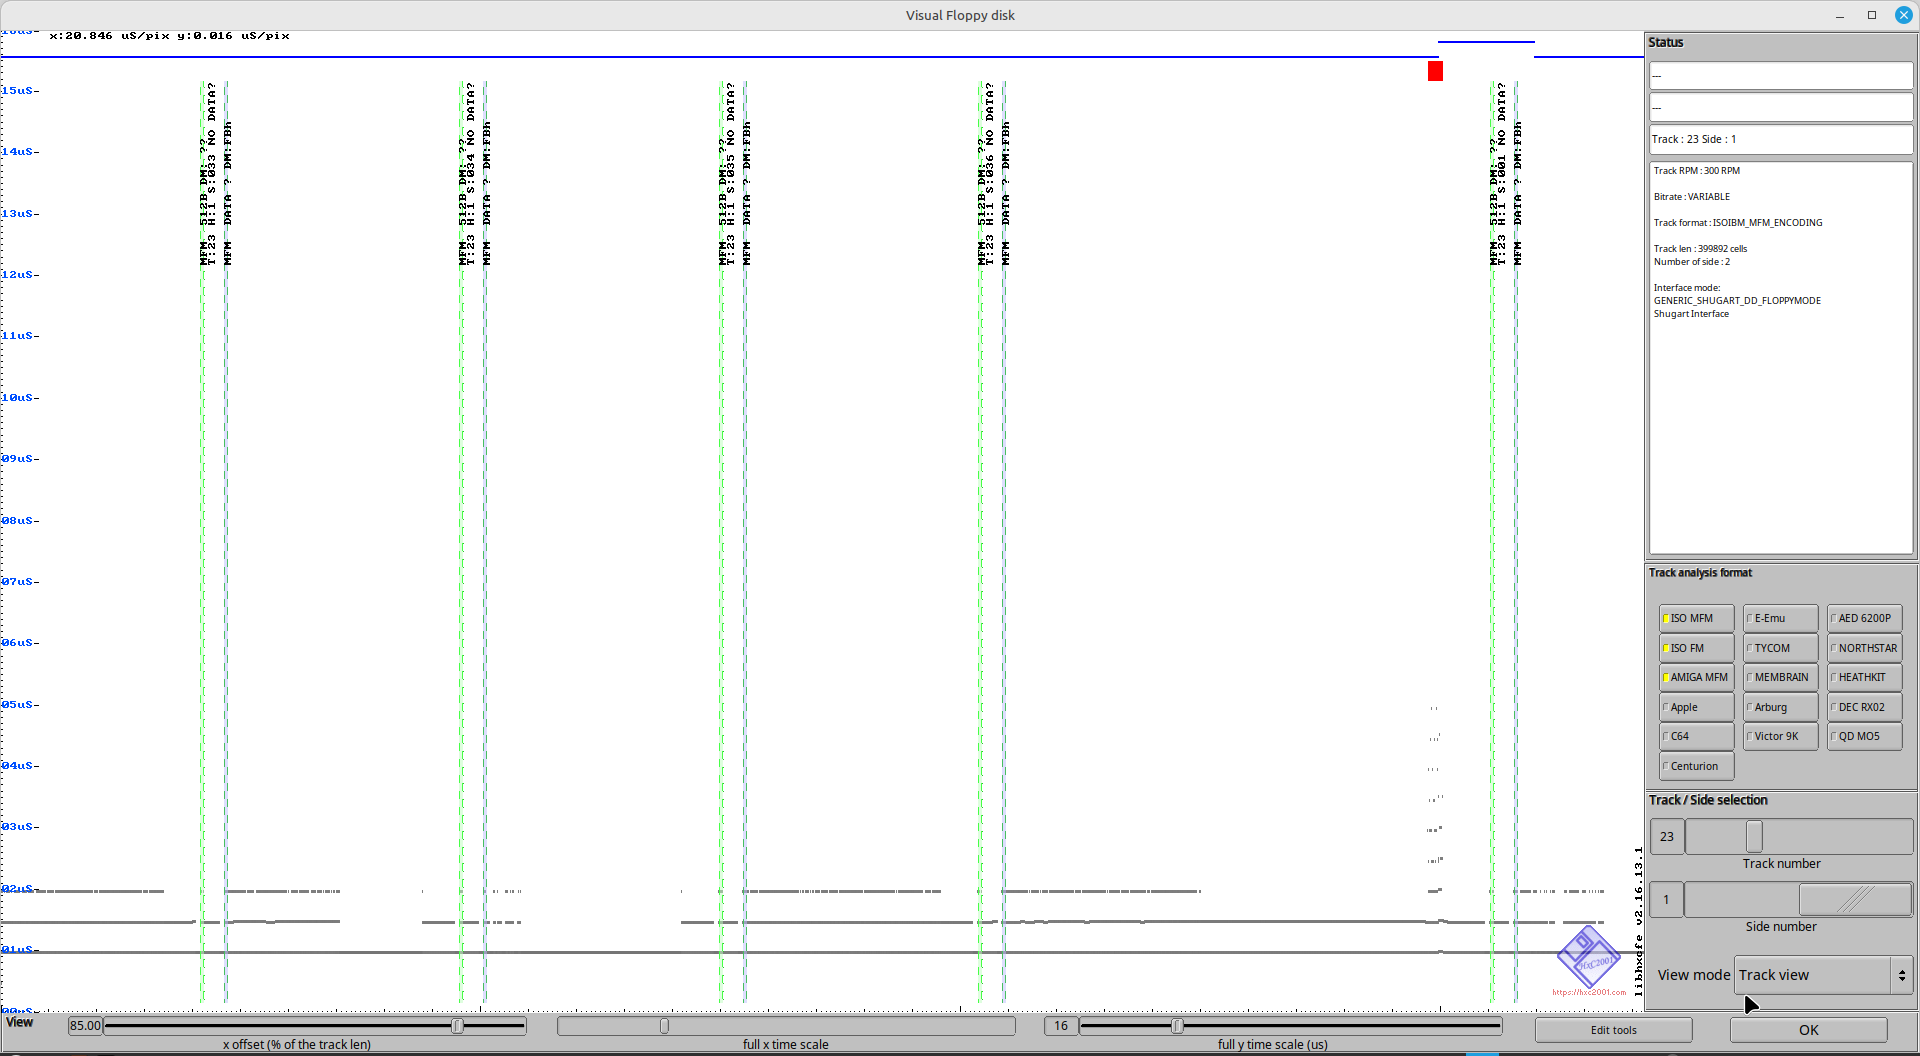Enable the Arburg track format
This screenshot has height=1056, width=1920.
point(1780,707)
